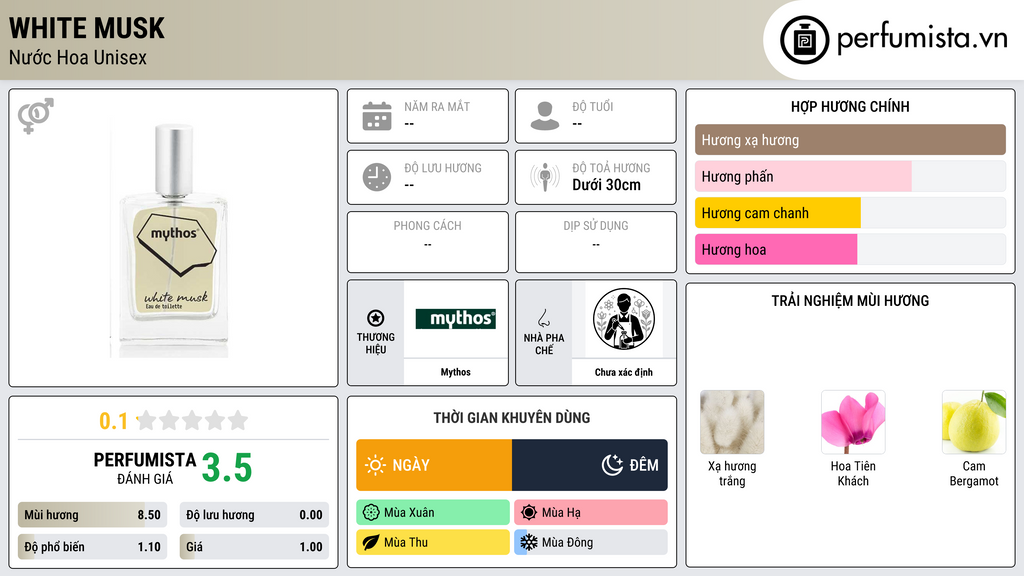1024x576 pixels.
Task: Click the Độ lưu hương 0.00 score bar
Action: [254, 515]
